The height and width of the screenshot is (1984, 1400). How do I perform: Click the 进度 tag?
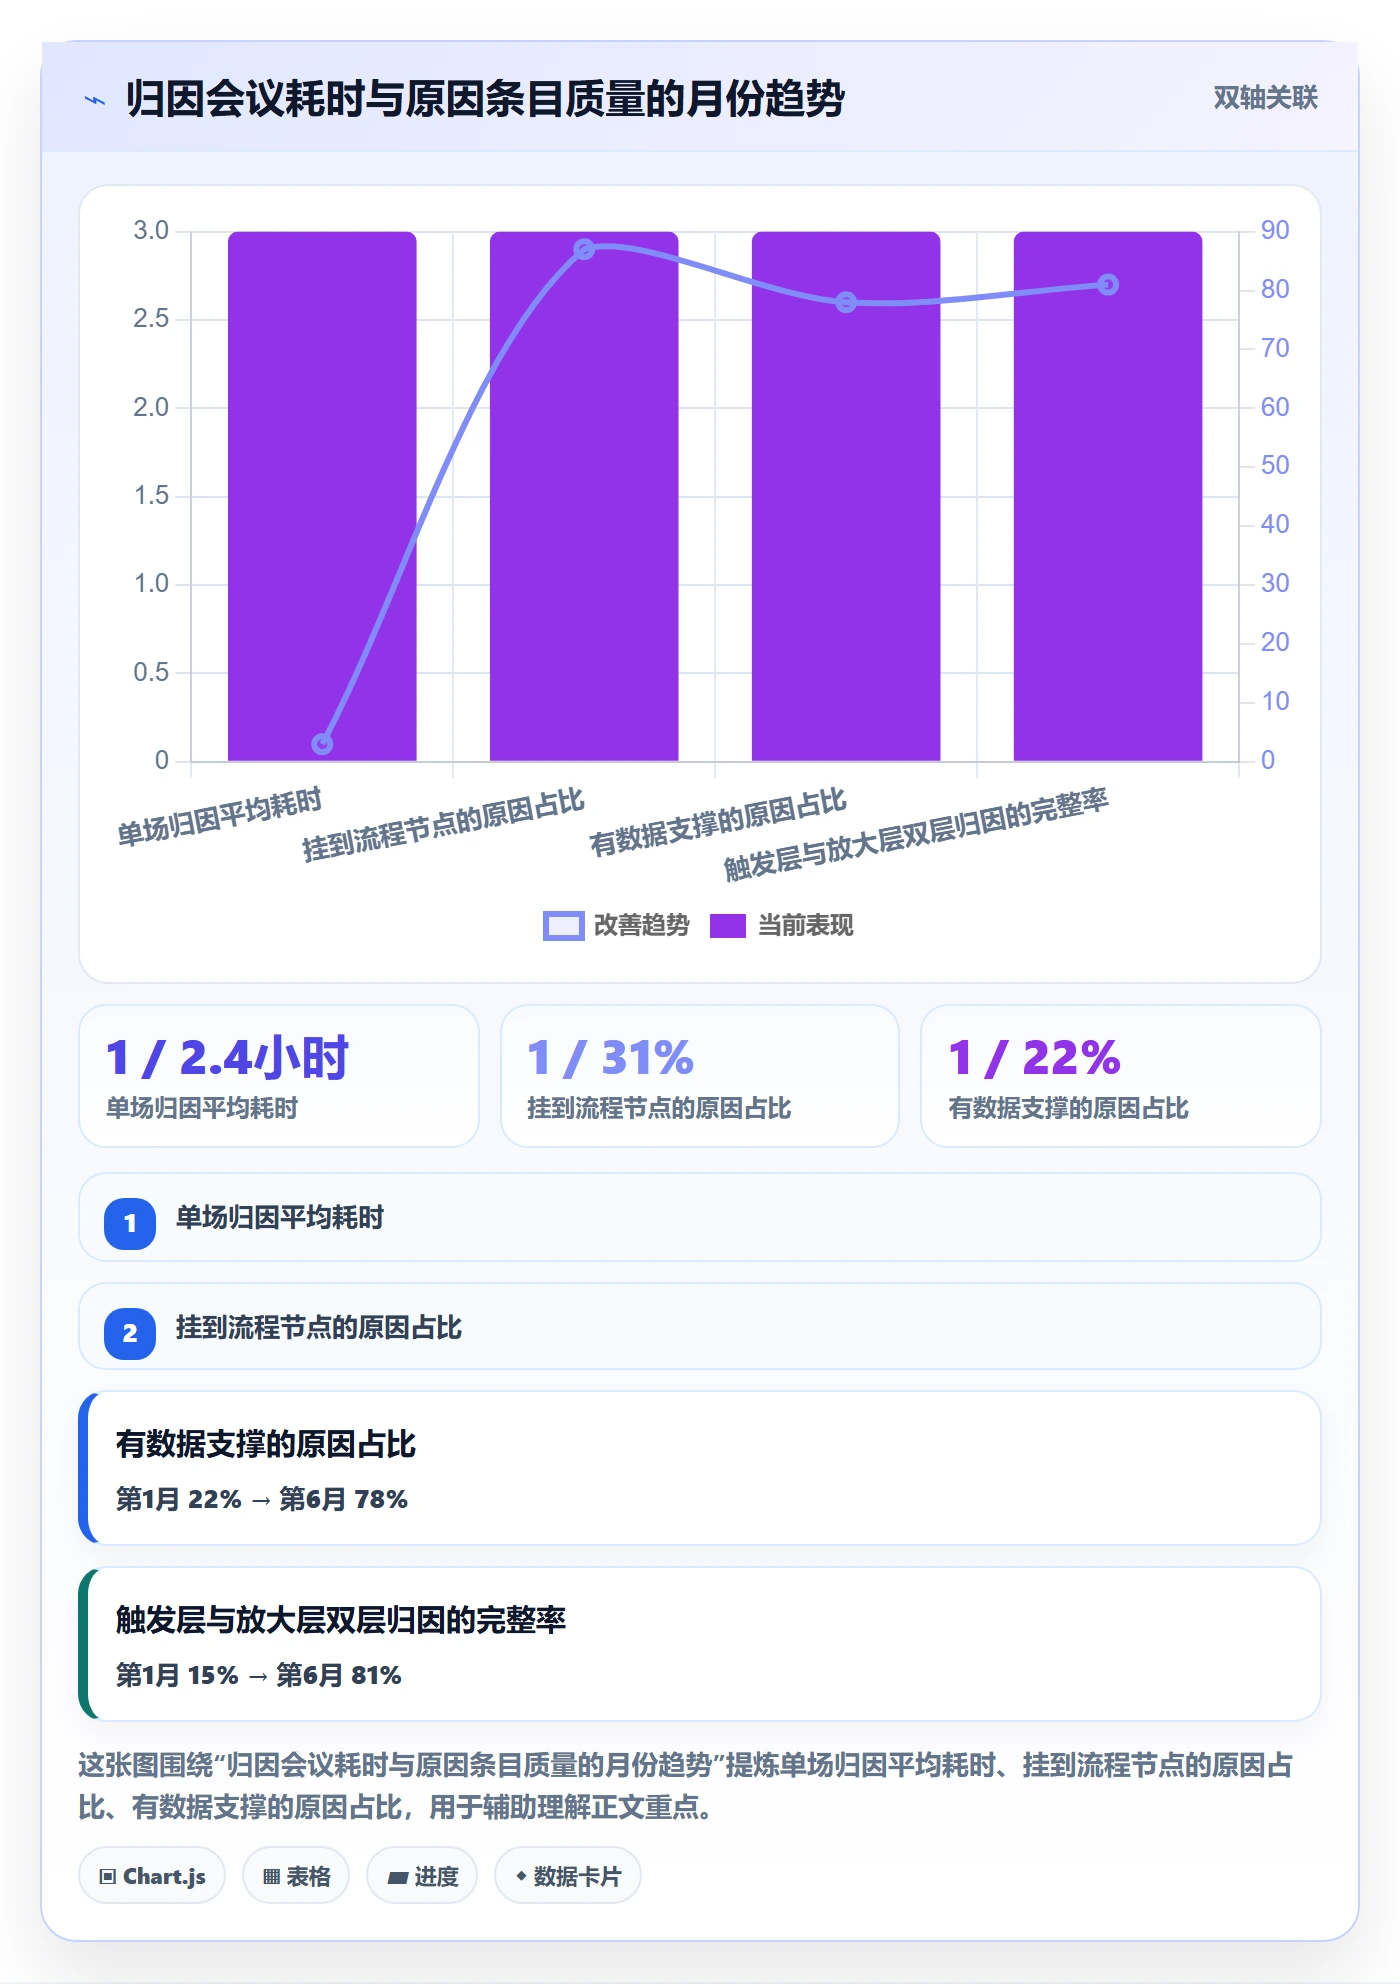point(422,1876)
